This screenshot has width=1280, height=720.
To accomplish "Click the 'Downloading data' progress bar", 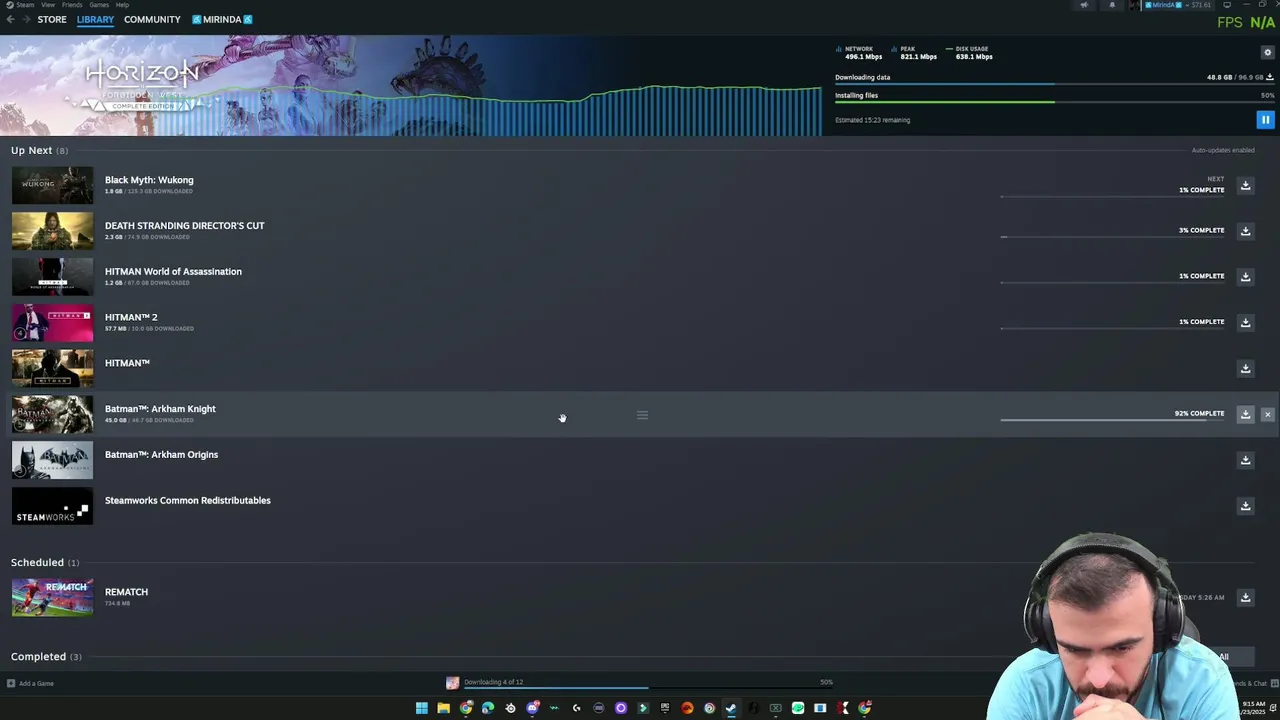I will tap(1054, 85).
